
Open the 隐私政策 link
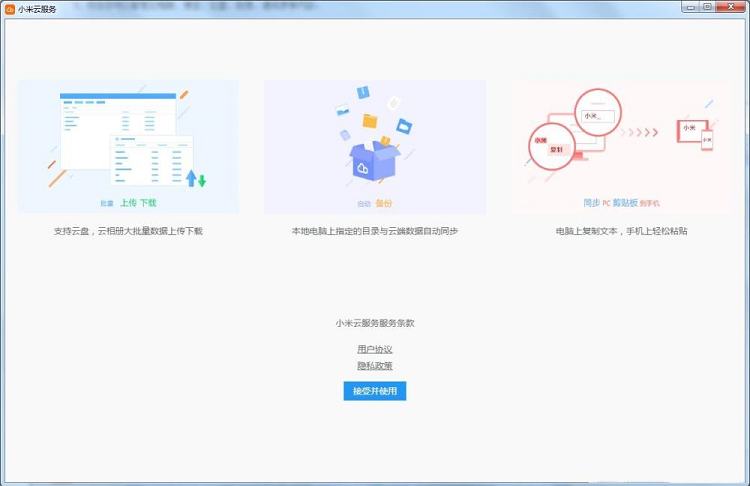click(375, 365)
